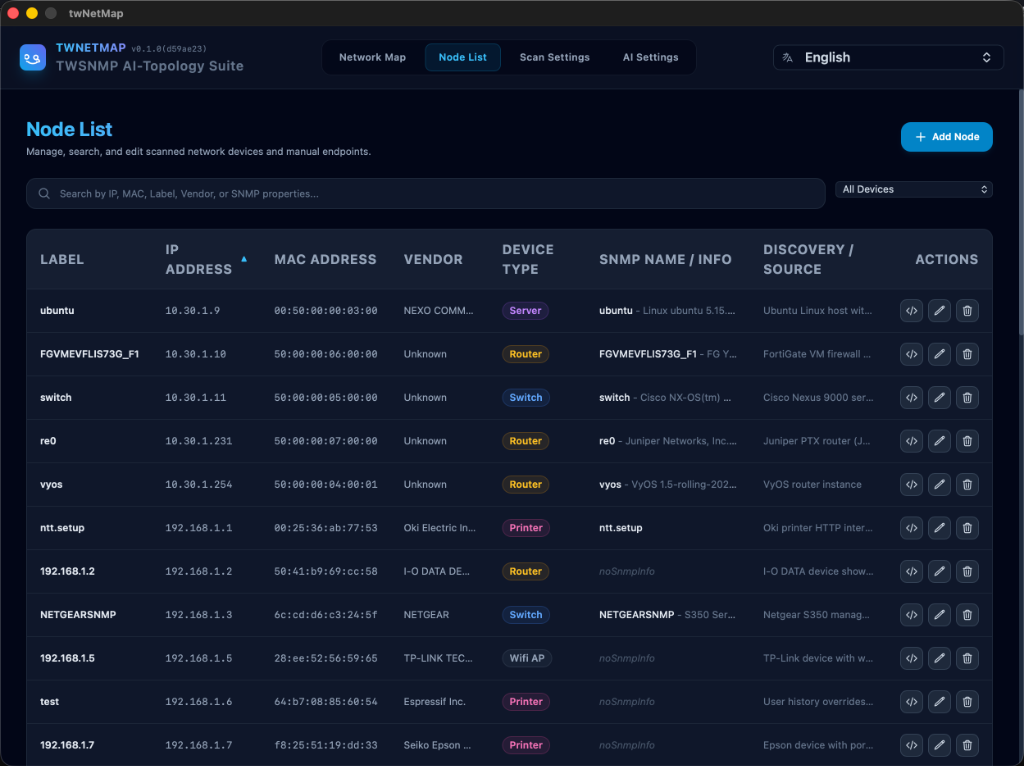The image size is (1024, 766).
Task: Open AI Settings tab
Action: (650, 57)
